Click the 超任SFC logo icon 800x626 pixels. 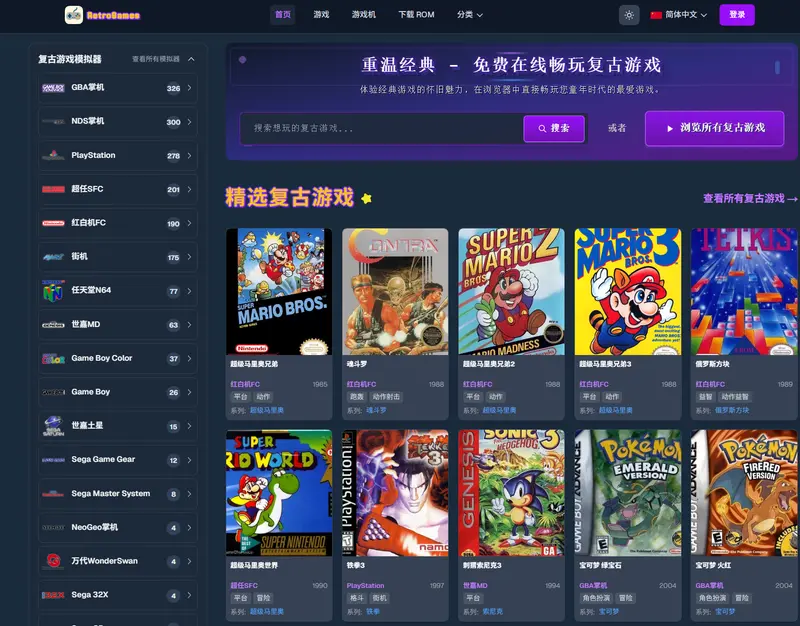[53, 189]
